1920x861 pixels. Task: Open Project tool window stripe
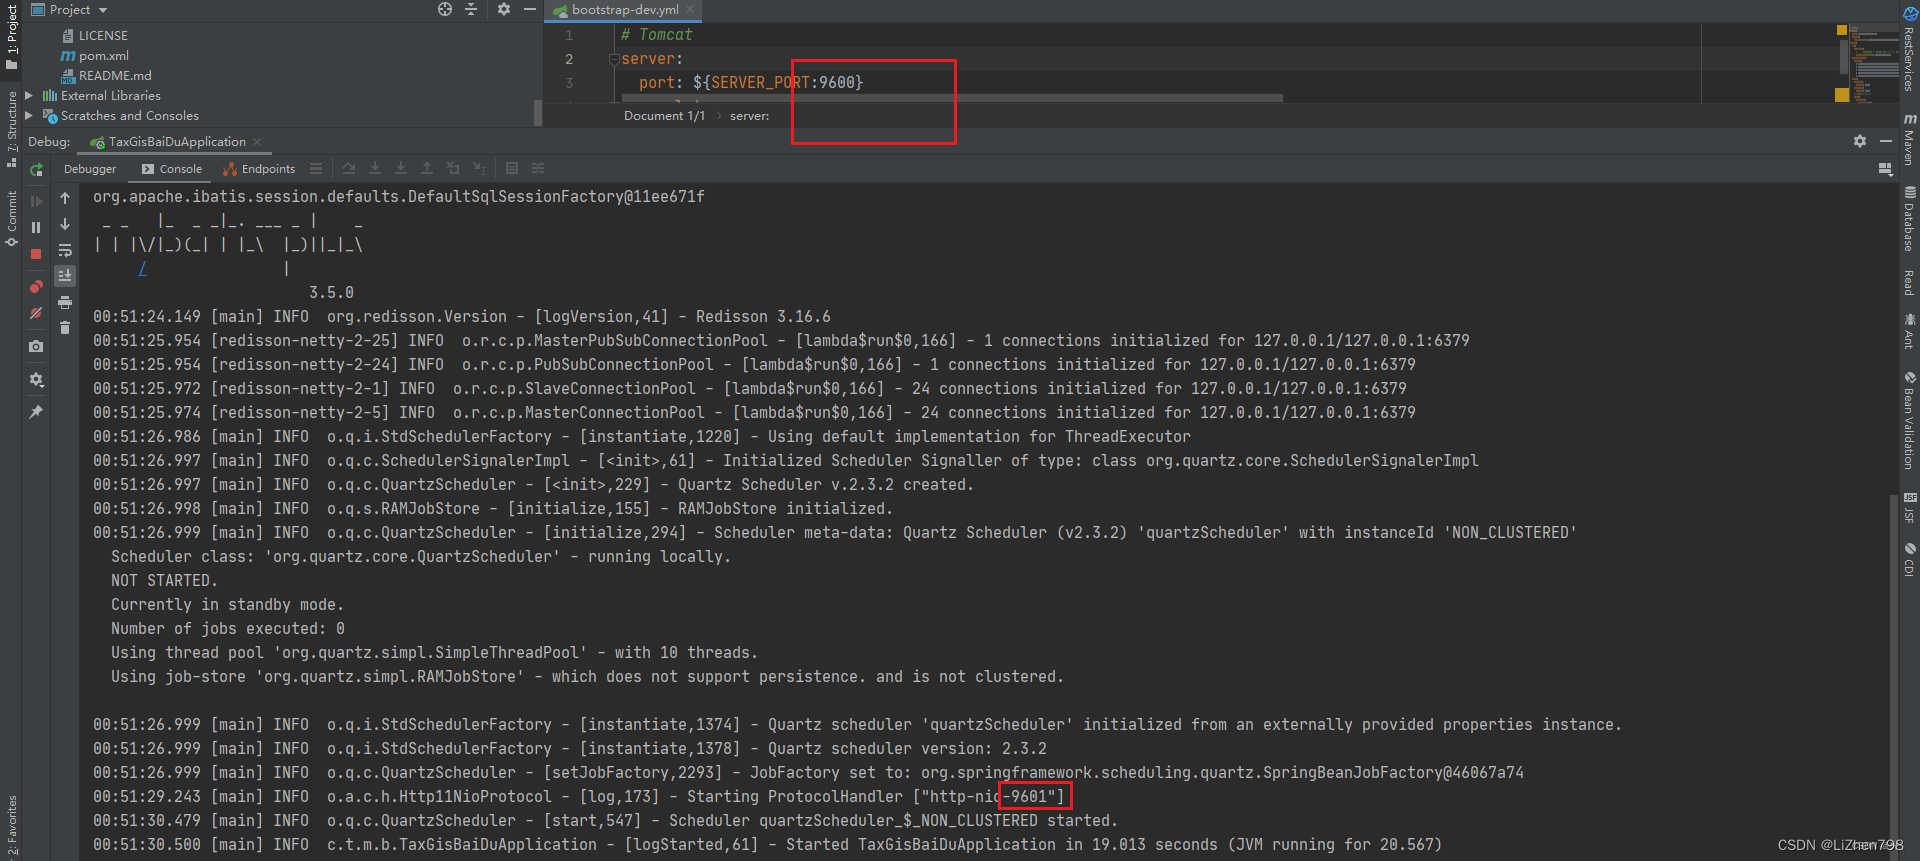[x=11, y=35]
